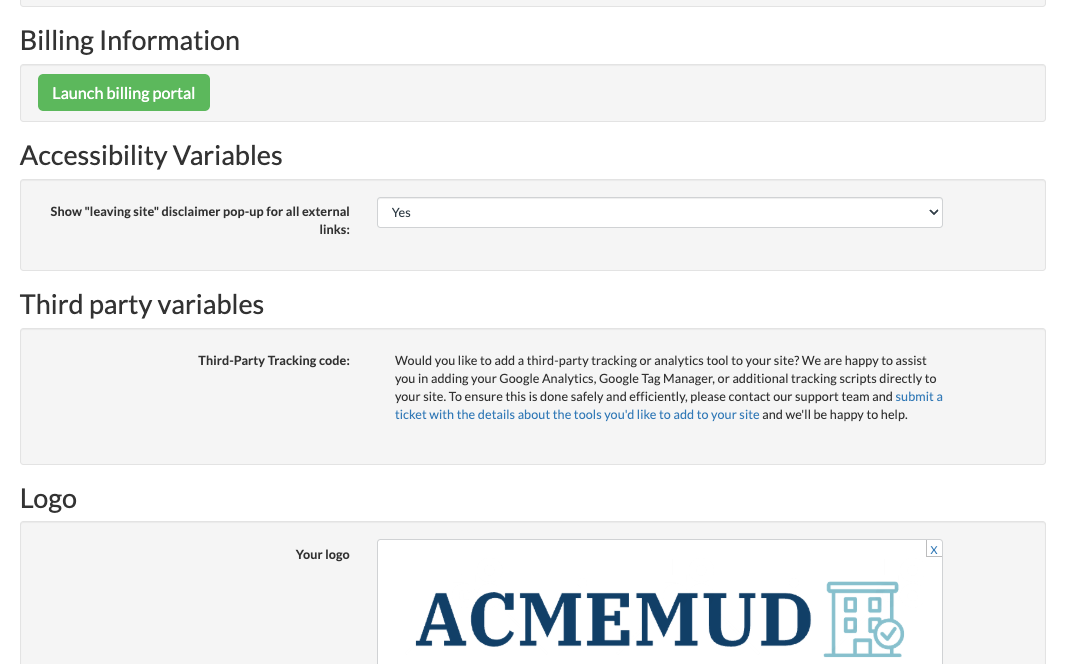Follow the submit a ticket link

point(577,415)
